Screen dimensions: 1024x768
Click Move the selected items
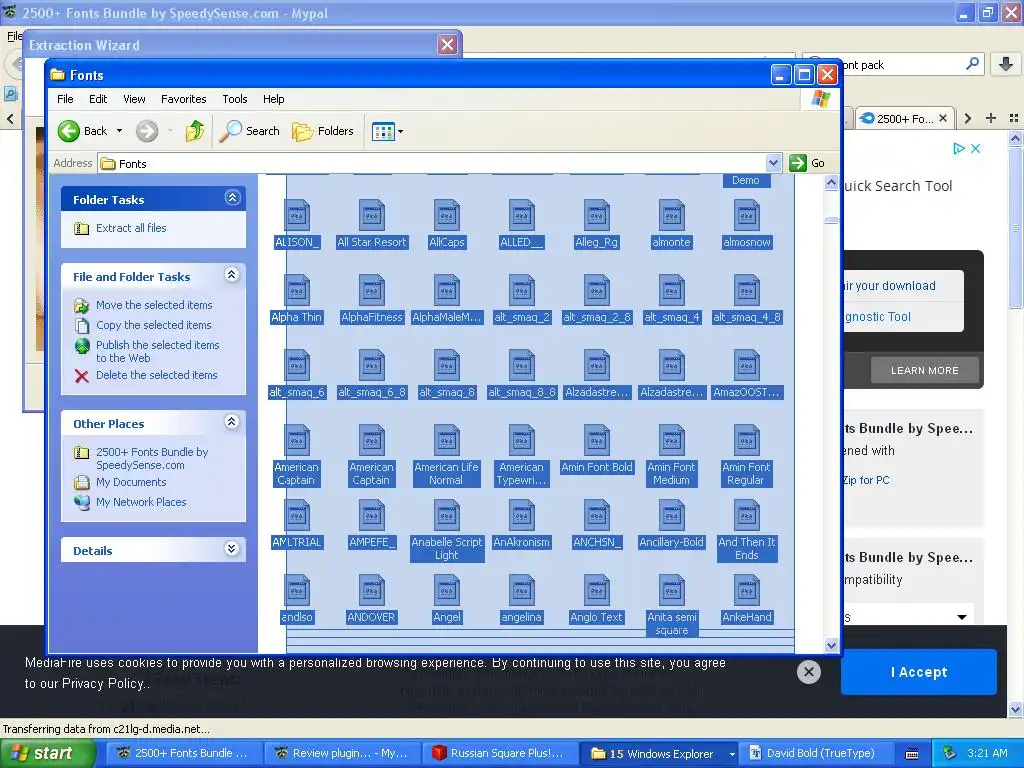154,305
